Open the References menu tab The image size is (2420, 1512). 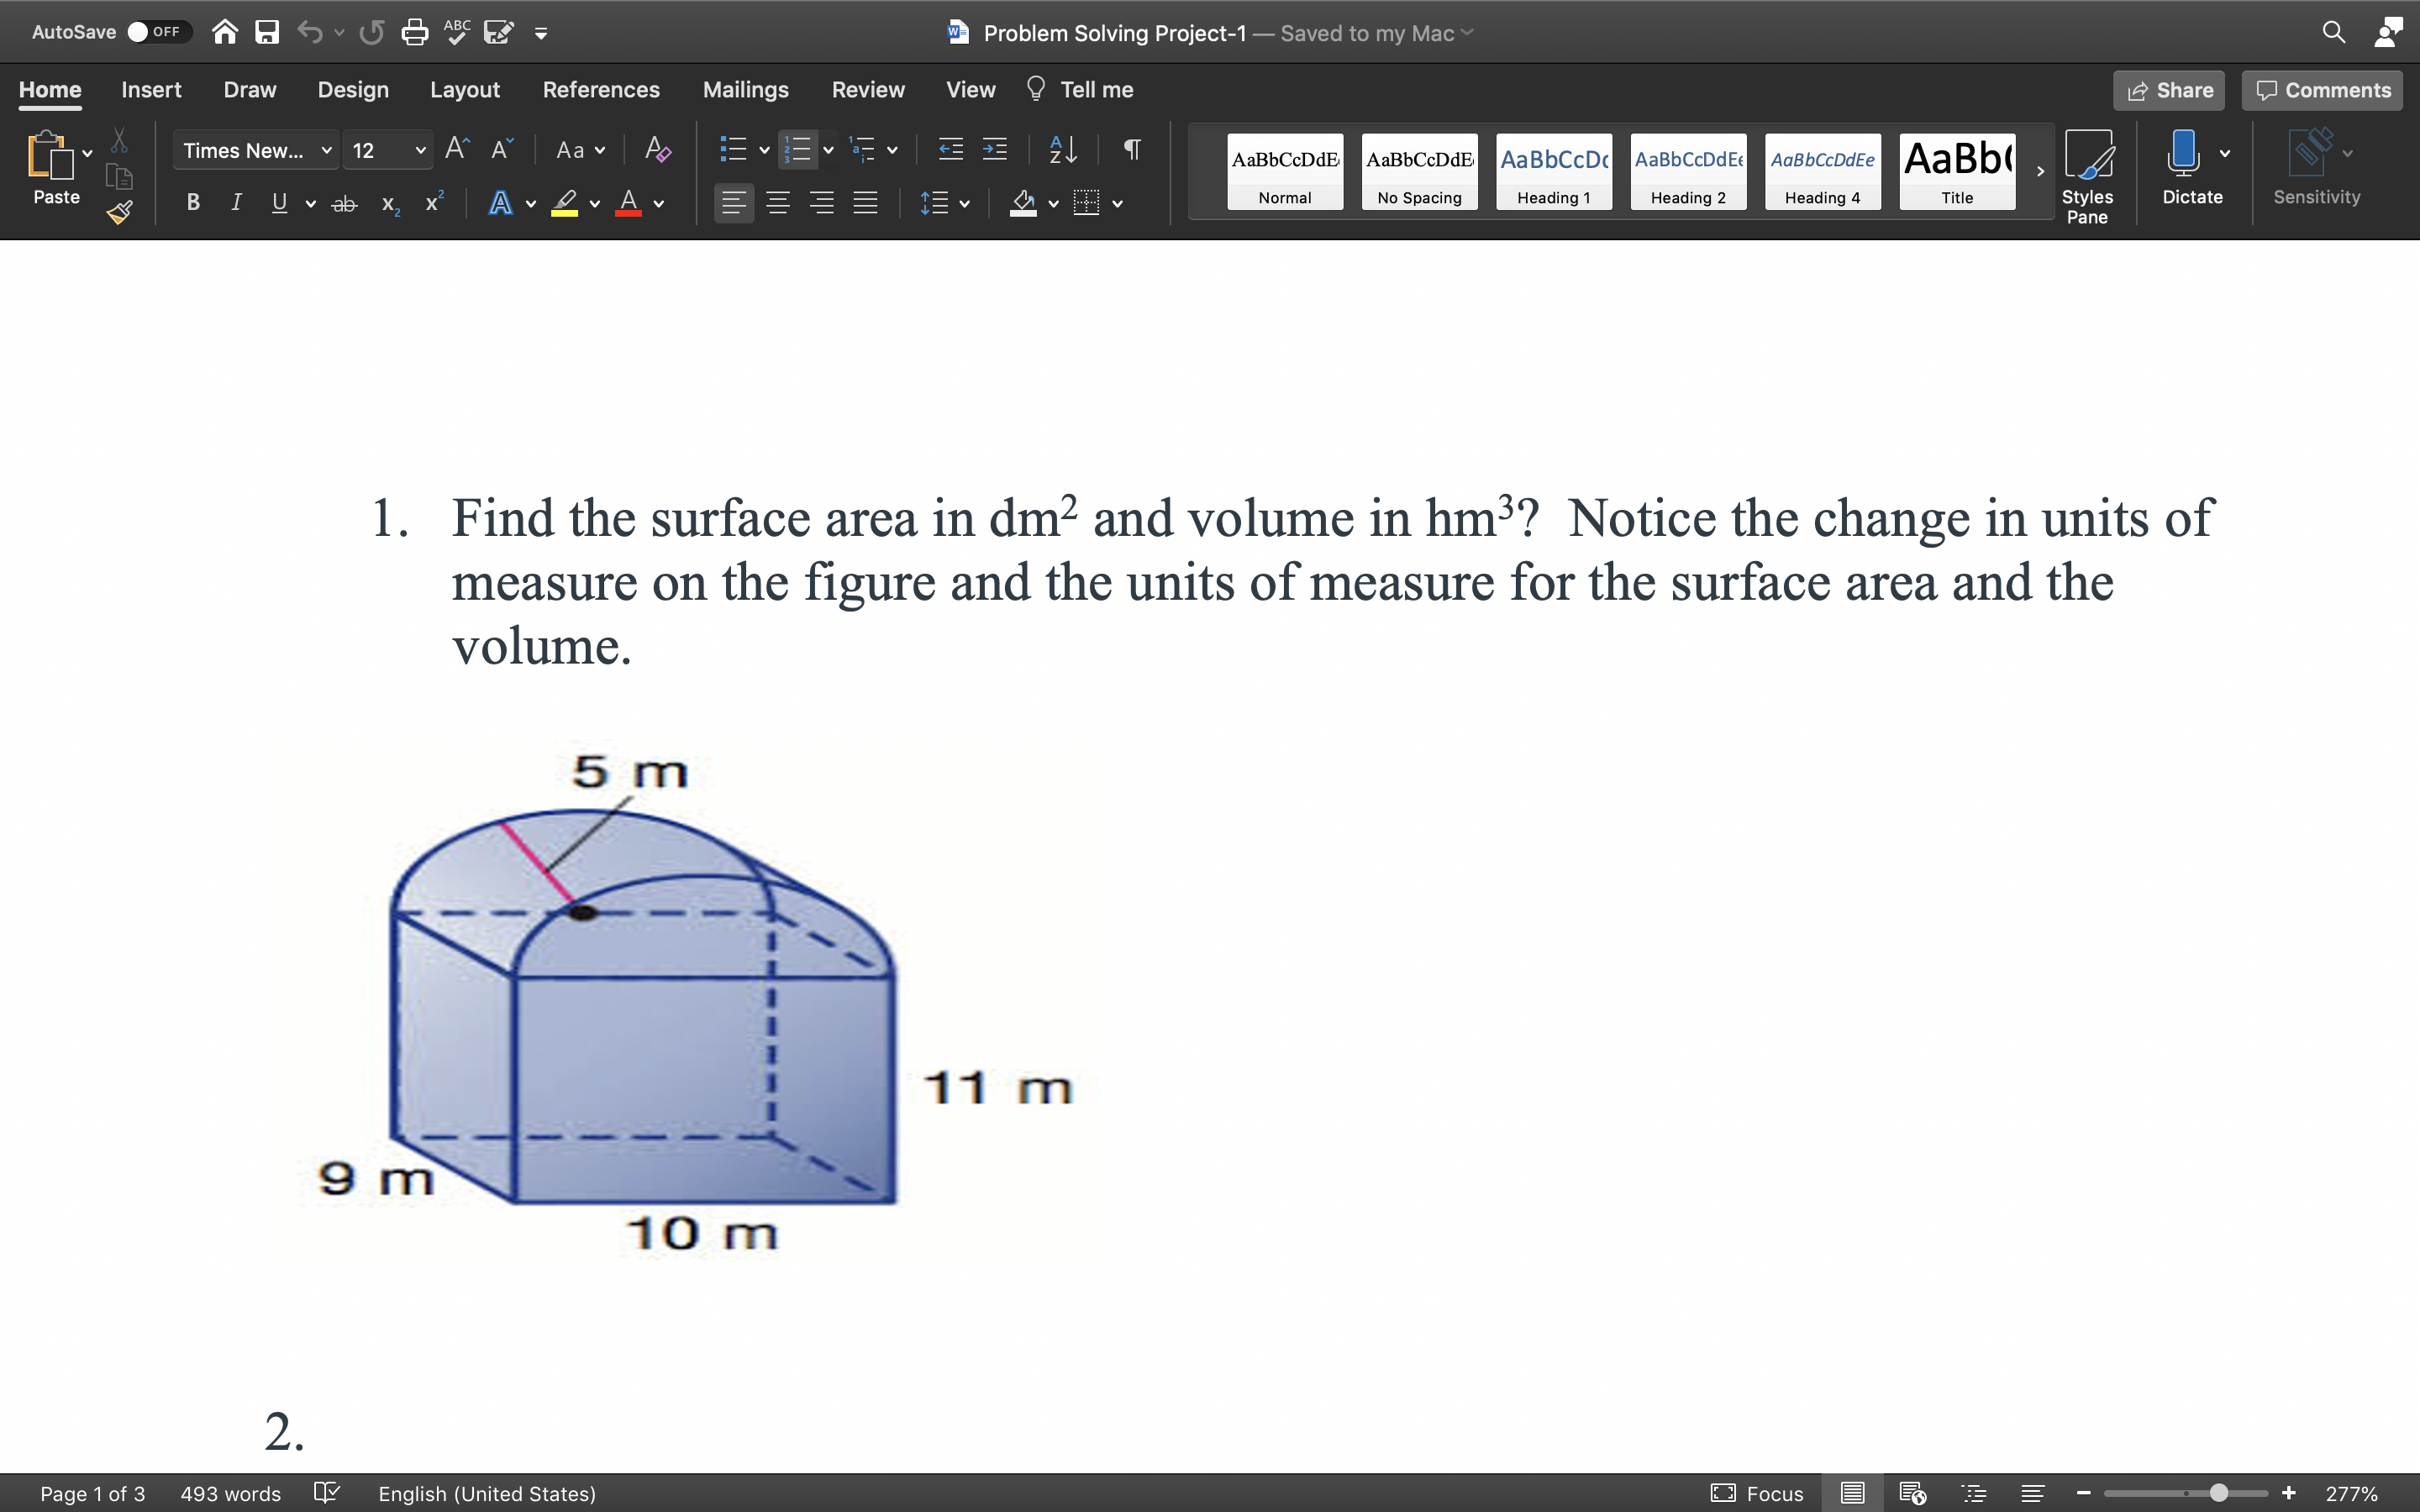coord(599,89)
